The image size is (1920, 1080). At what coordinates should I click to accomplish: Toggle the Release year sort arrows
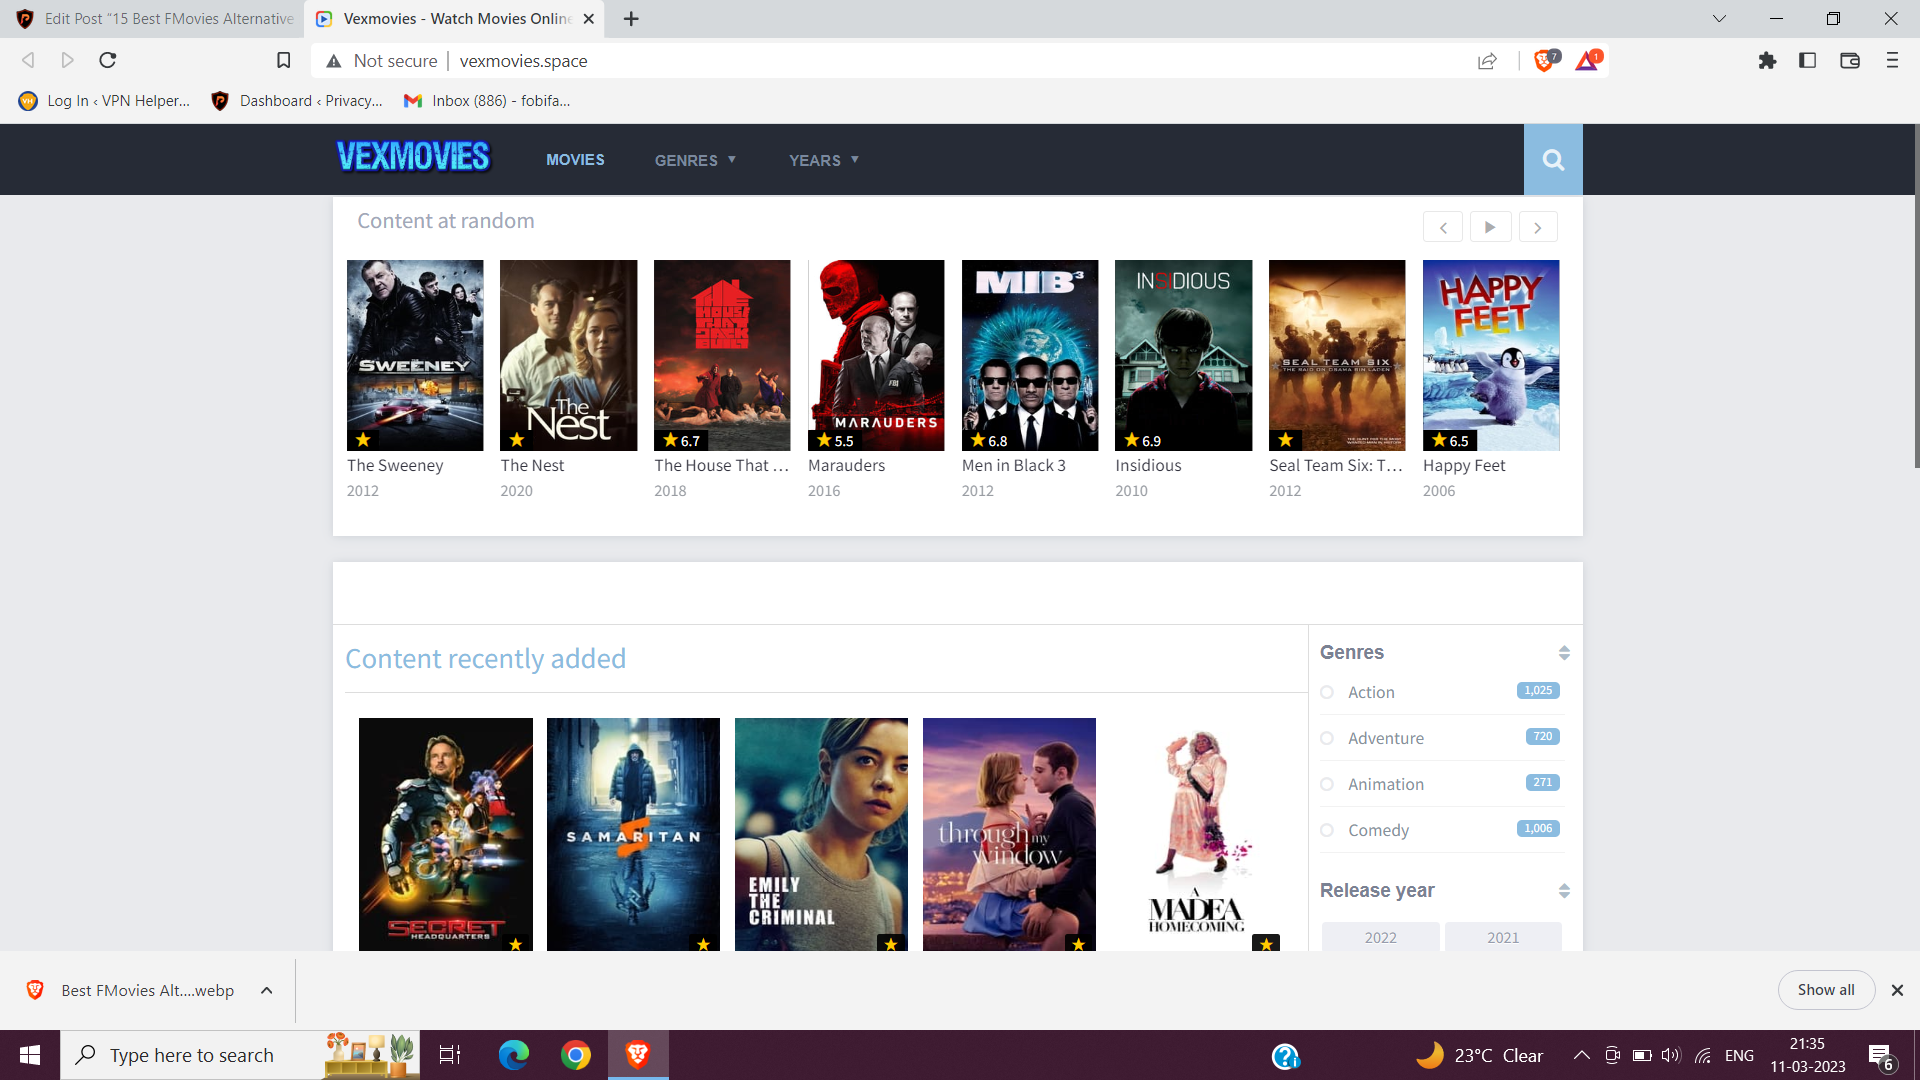(x=1564, y=891)
